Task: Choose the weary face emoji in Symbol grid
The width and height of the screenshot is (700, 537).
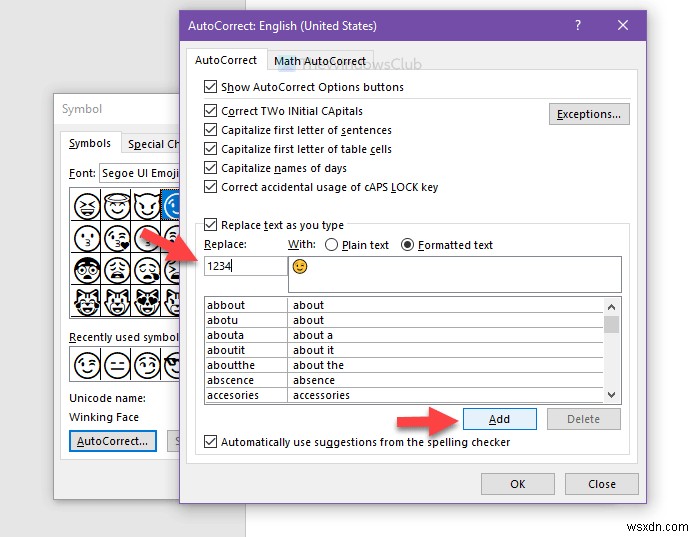Action: point(117,270)
